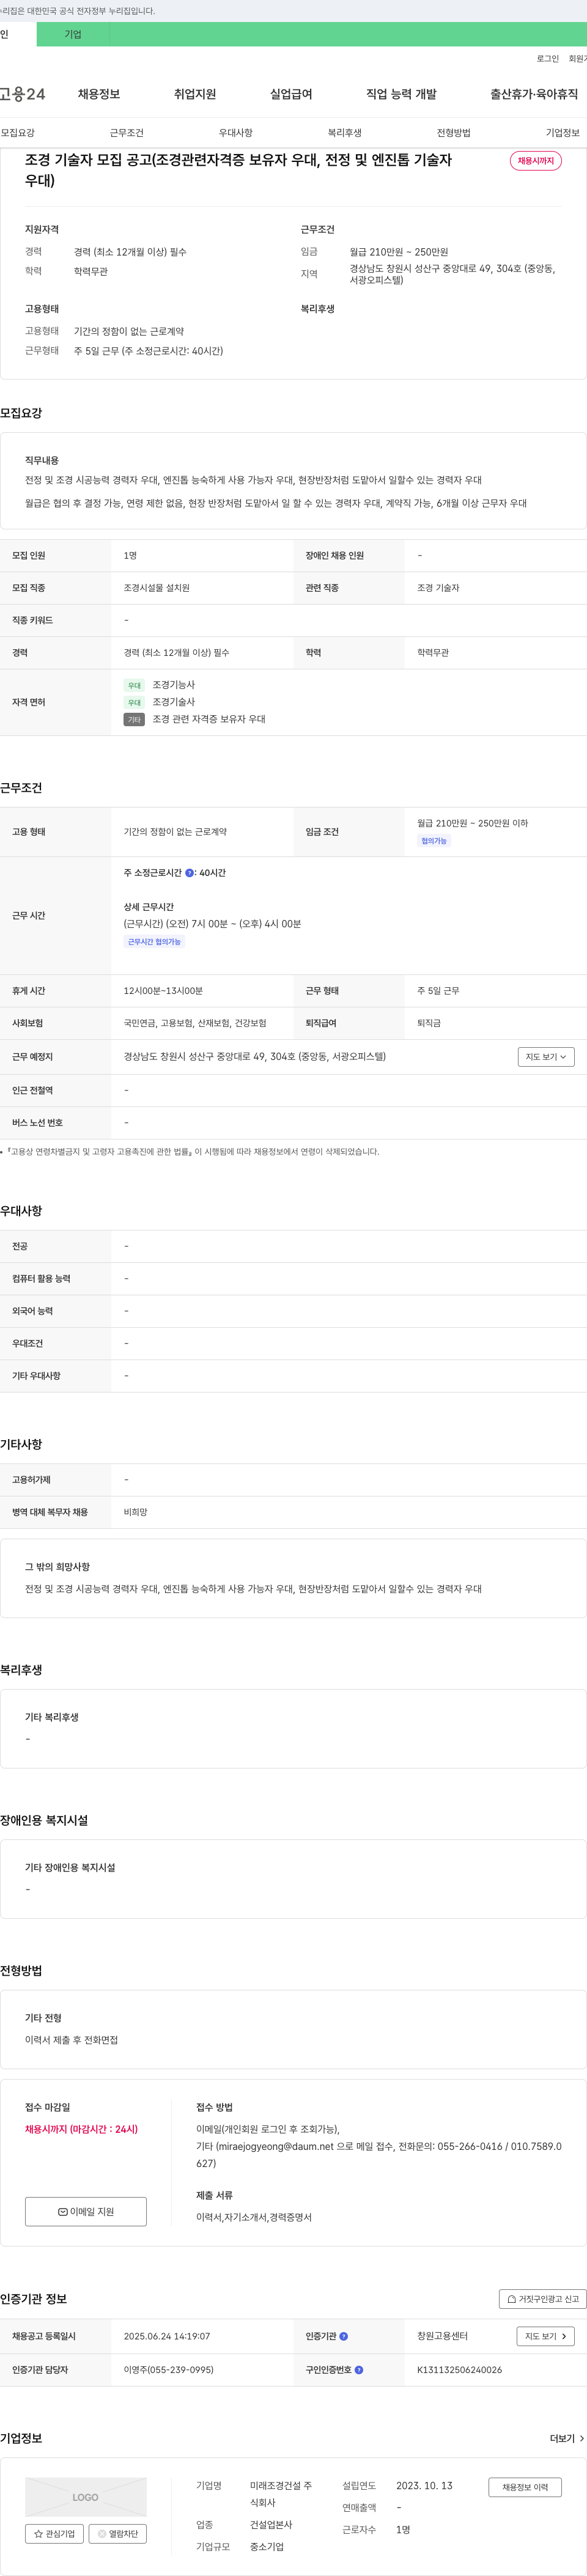Open 실업급여 menu
Screen dimensions: 587x2576
pyautogui.click(x=291, y=94)
